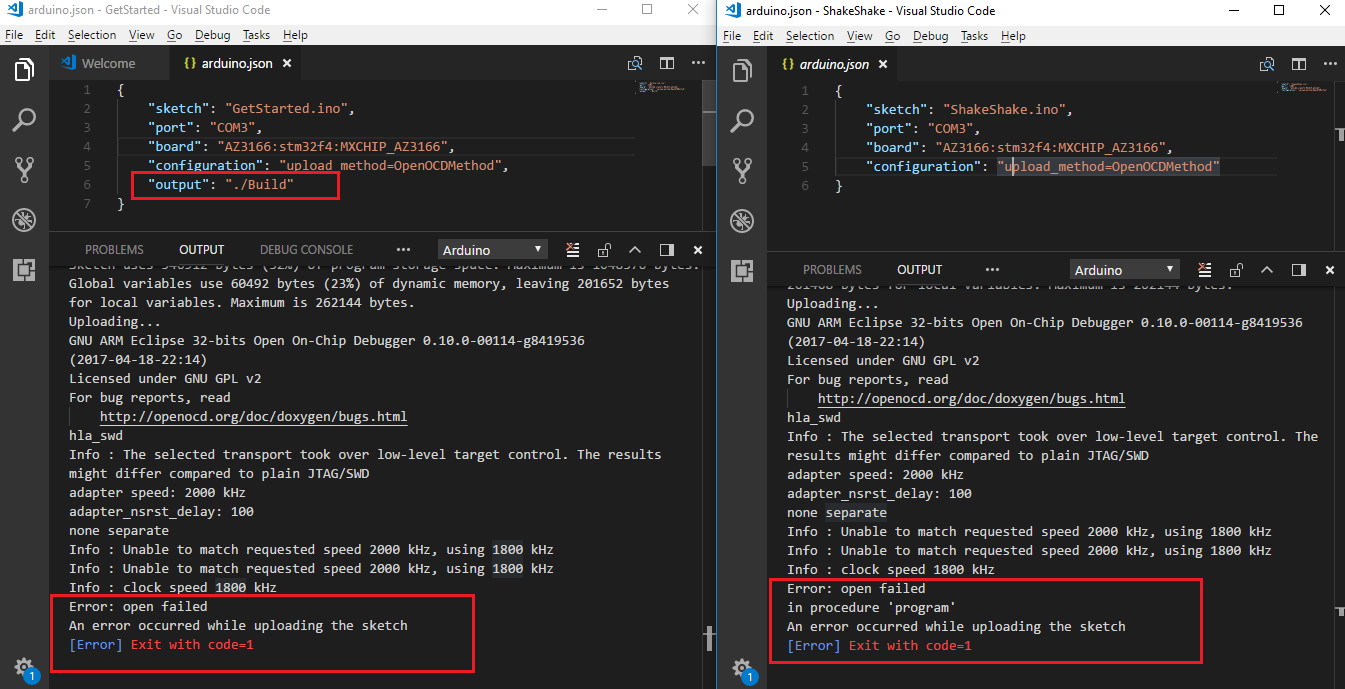This screenshot has width=1345, height=689.
Task: Open Tasks menu in GetStarted window
Action: coord(257,35)
